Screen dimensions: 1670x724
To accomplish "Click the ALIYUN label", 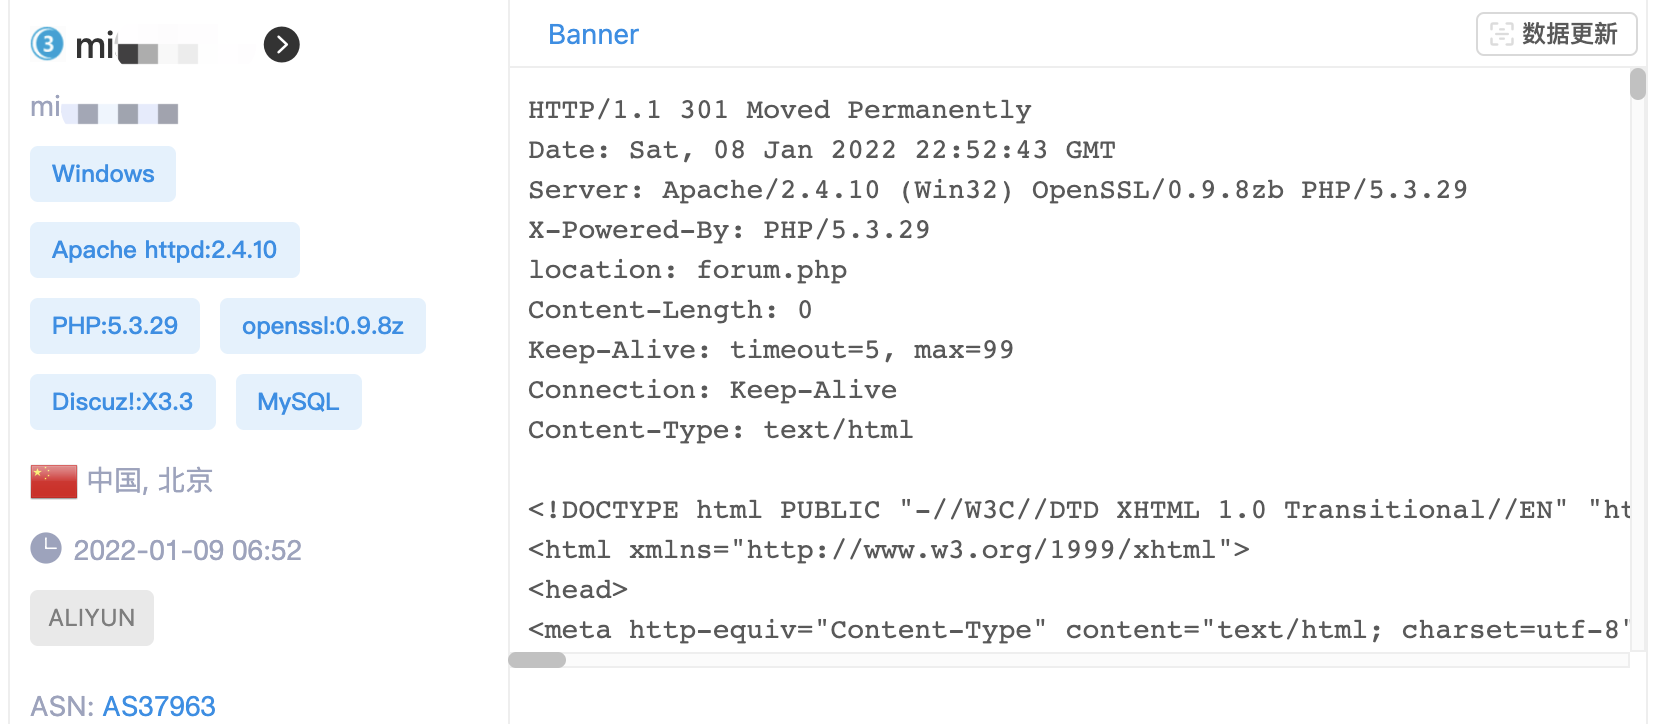I will coord(92,618).
